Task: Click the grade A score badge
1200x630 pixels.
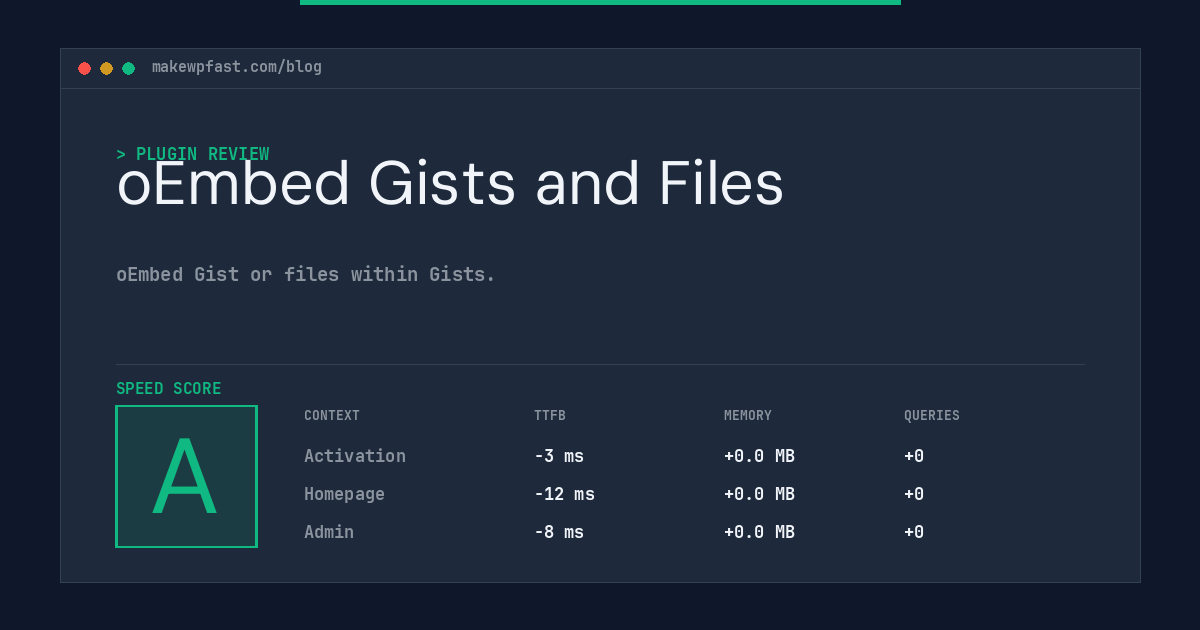Action: tap(186, 476)
